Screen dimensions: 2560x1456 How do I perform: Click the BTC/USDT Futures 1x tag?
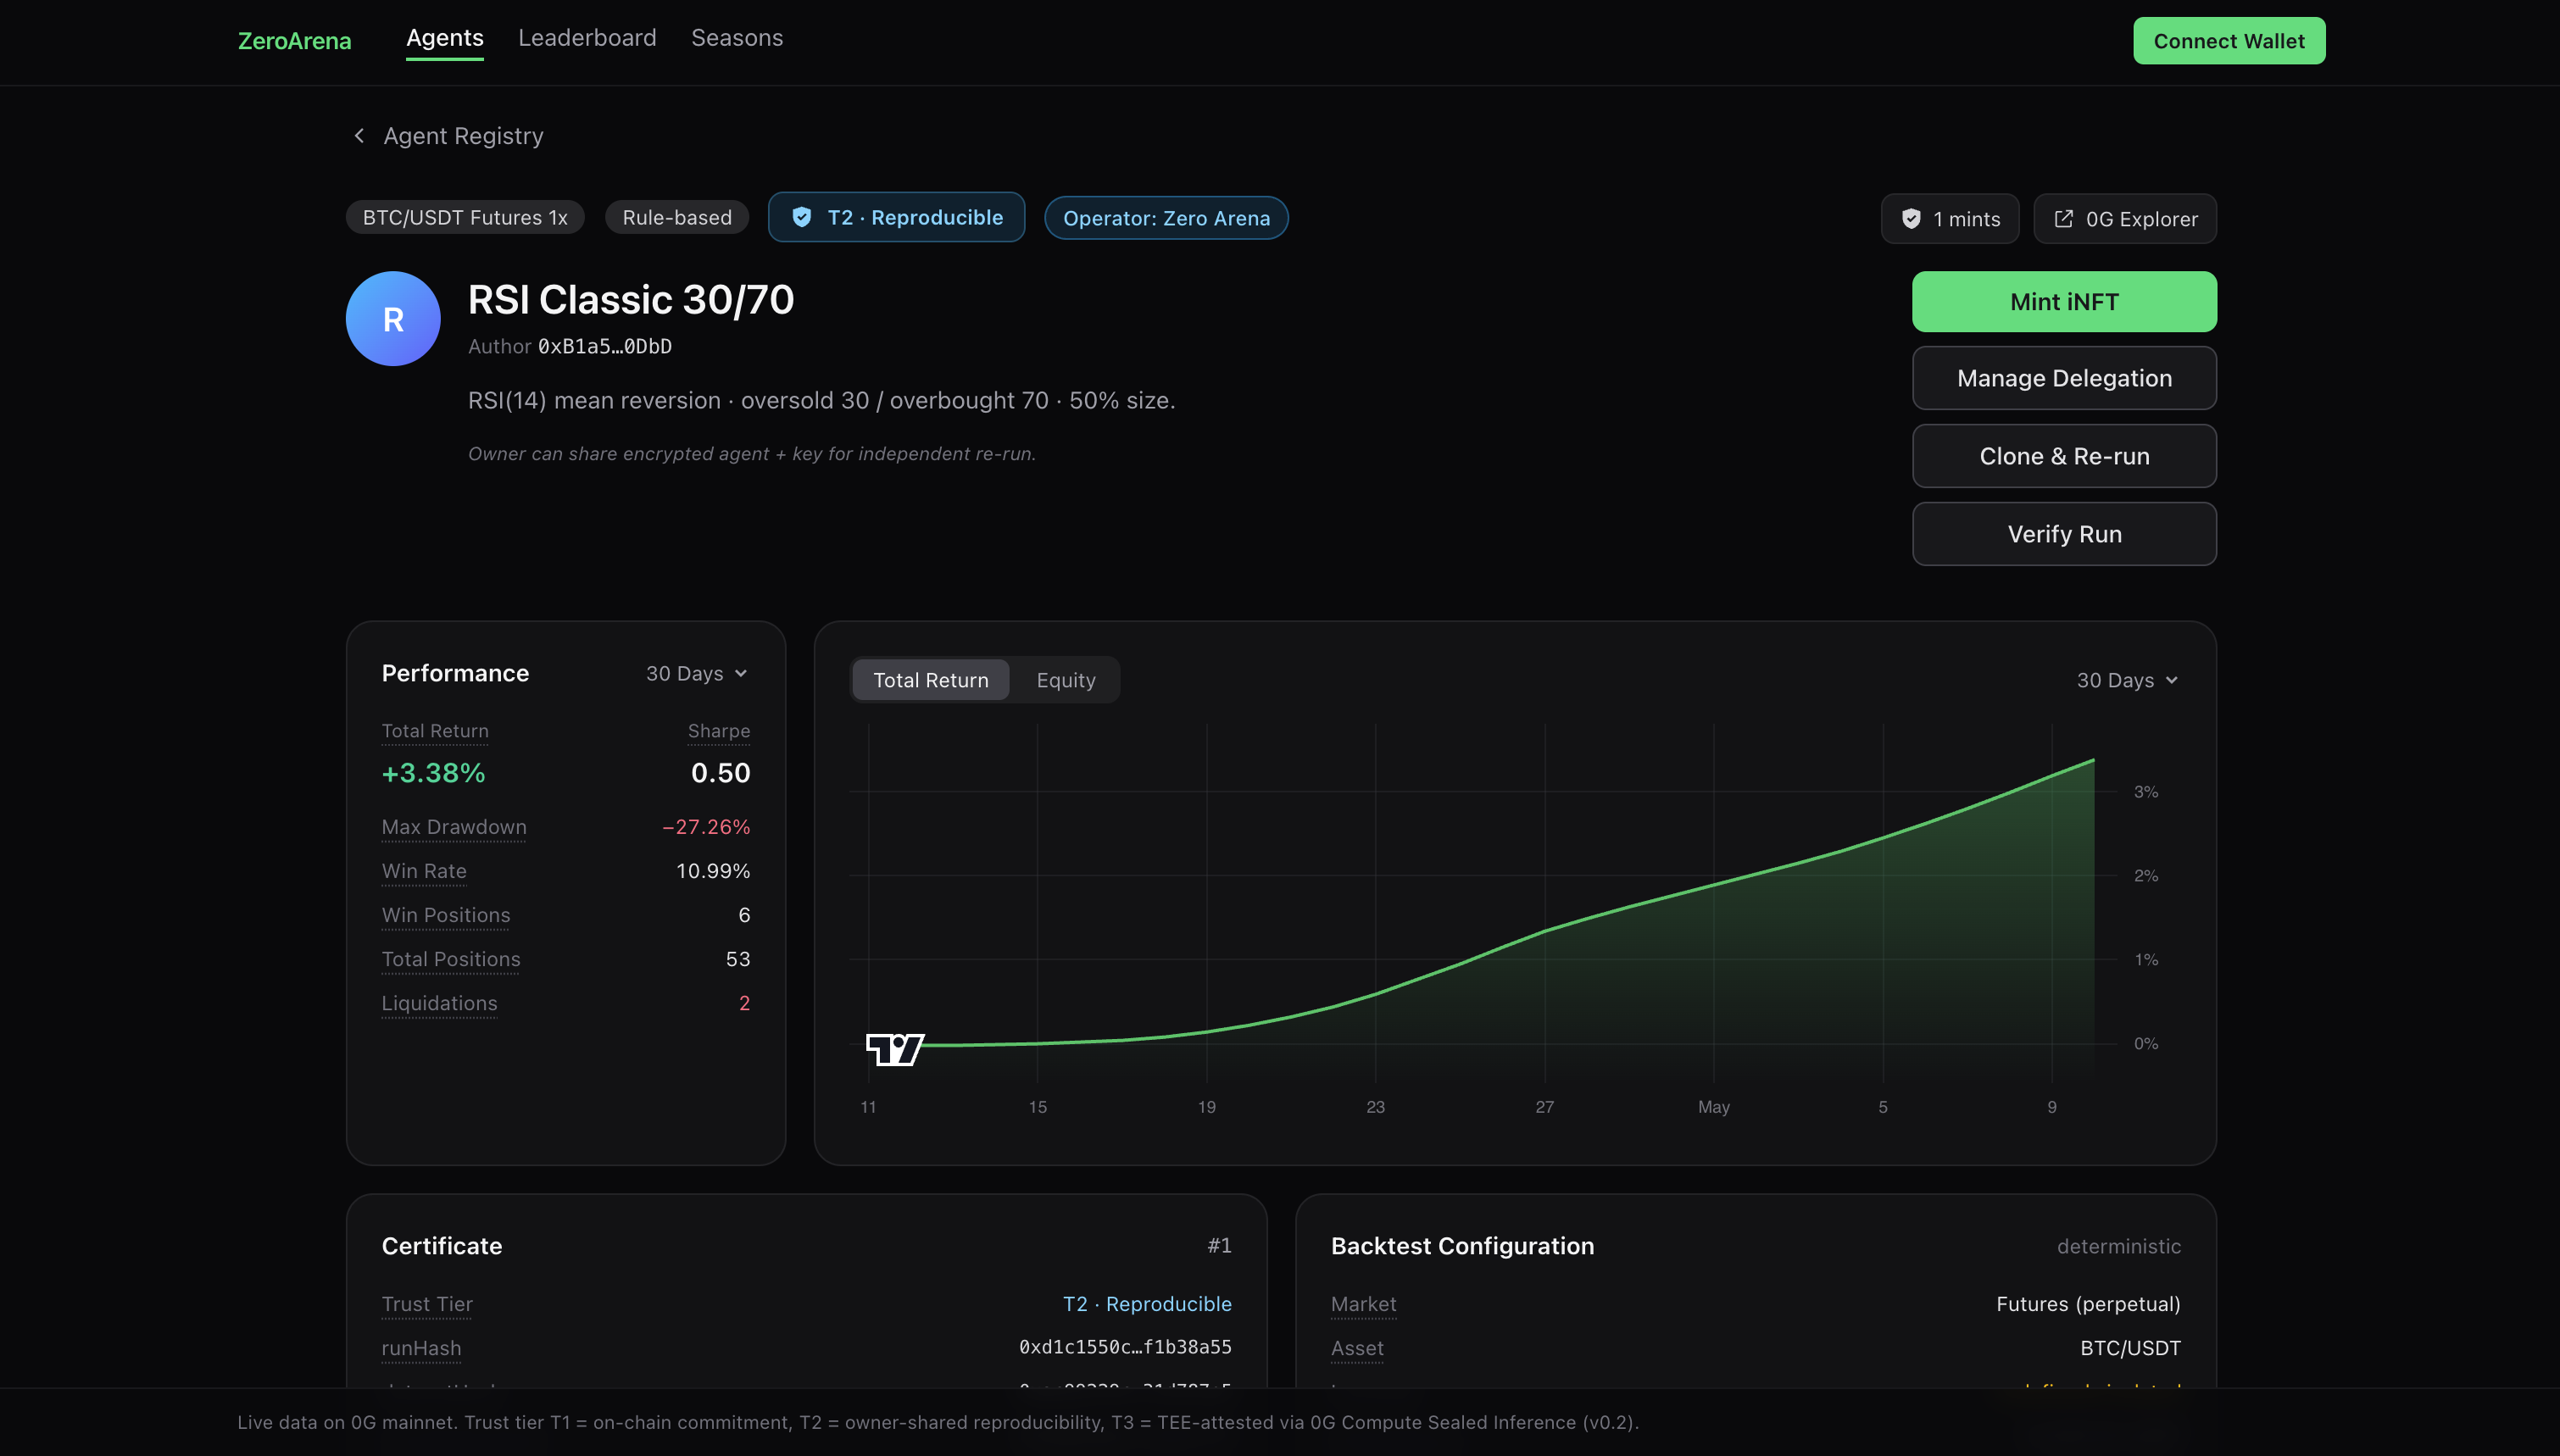click(x=465, y=217)
